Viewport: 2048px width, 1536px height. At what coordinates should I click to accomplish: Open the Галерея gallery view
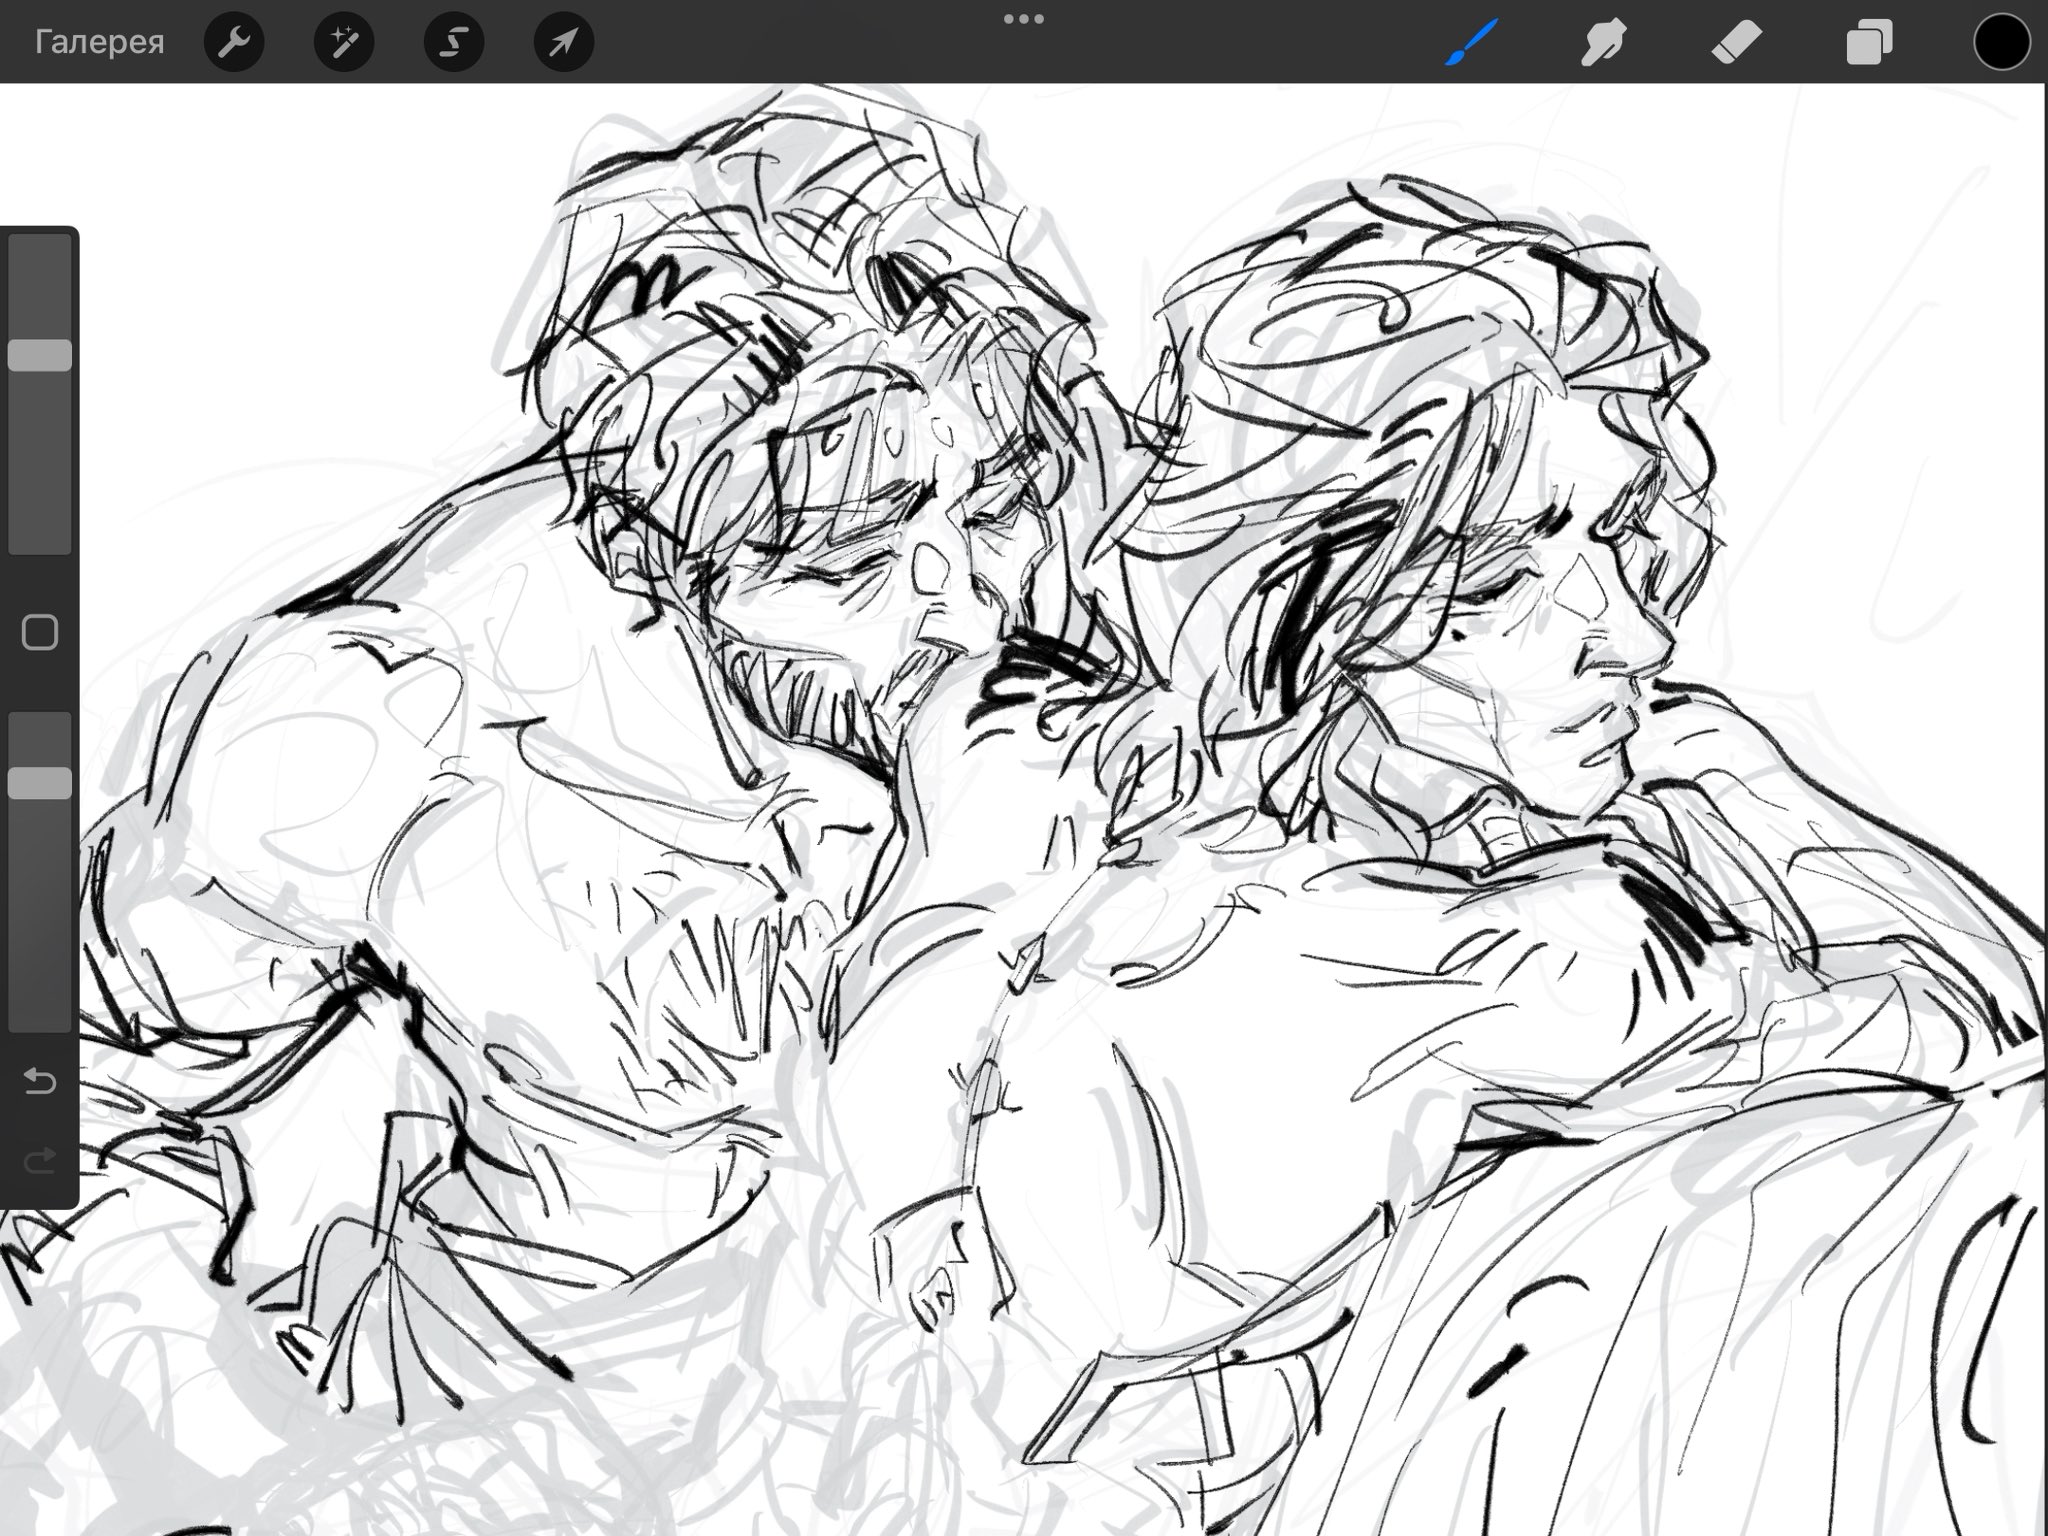point(99,42)
